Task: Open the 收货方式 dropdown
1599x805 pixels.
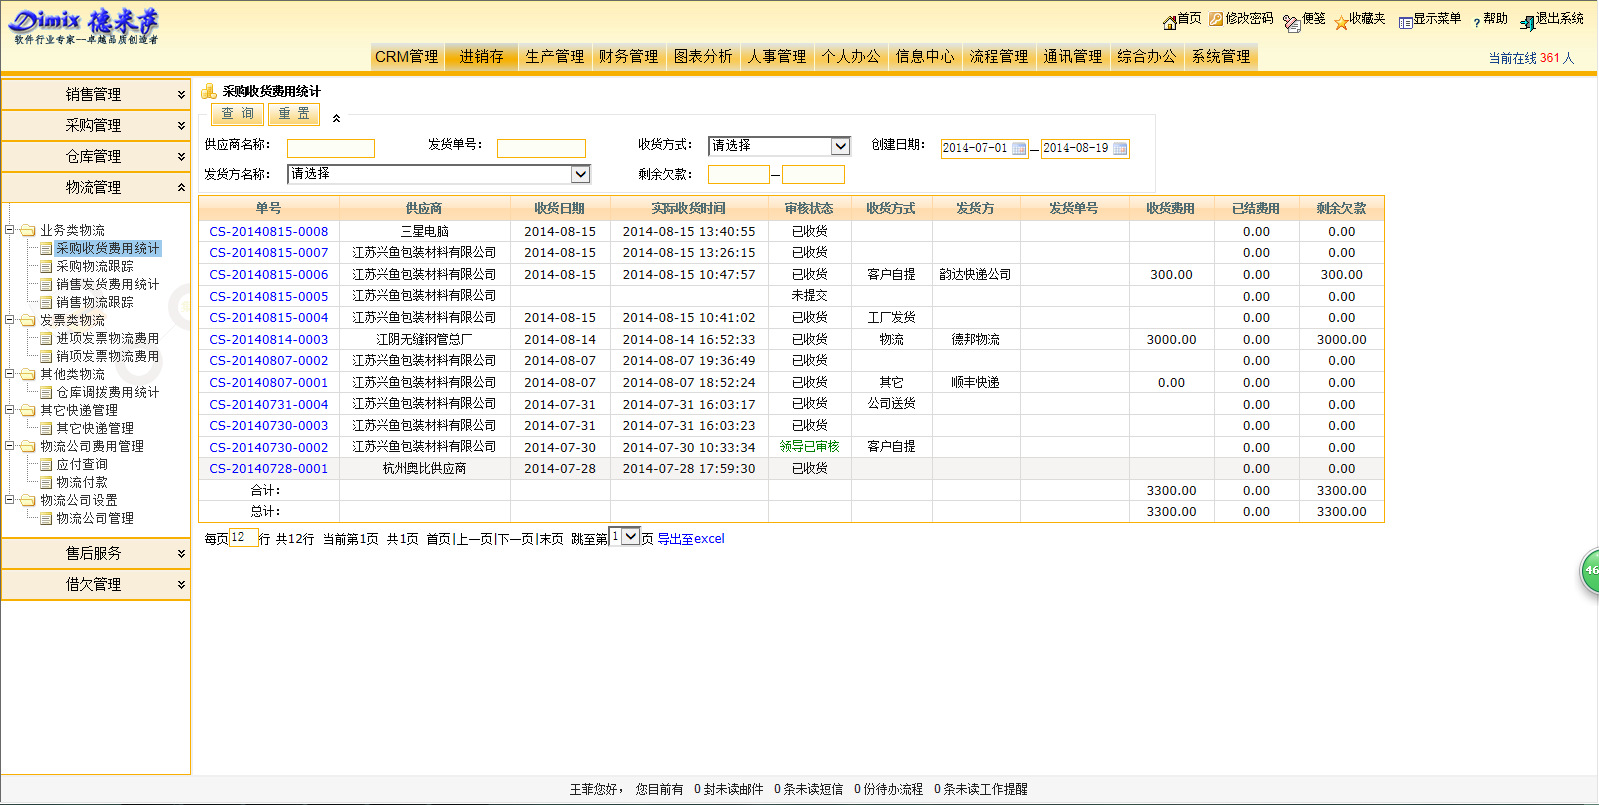Action: point(779,146)
